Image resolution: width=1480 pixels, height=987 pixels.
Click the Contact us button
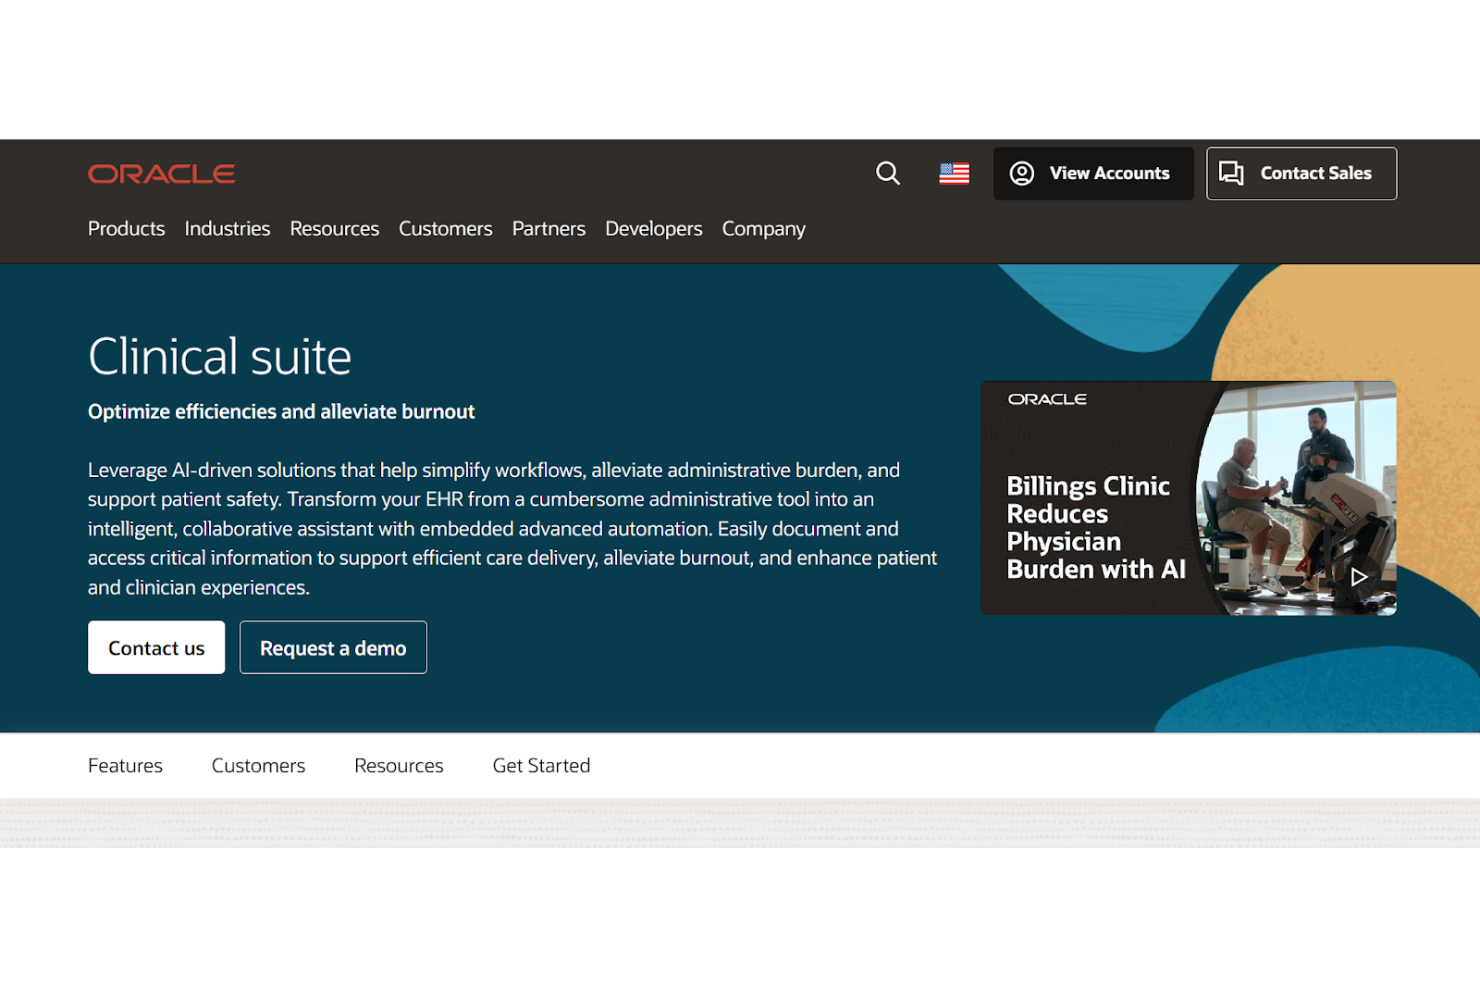(156, 647)
